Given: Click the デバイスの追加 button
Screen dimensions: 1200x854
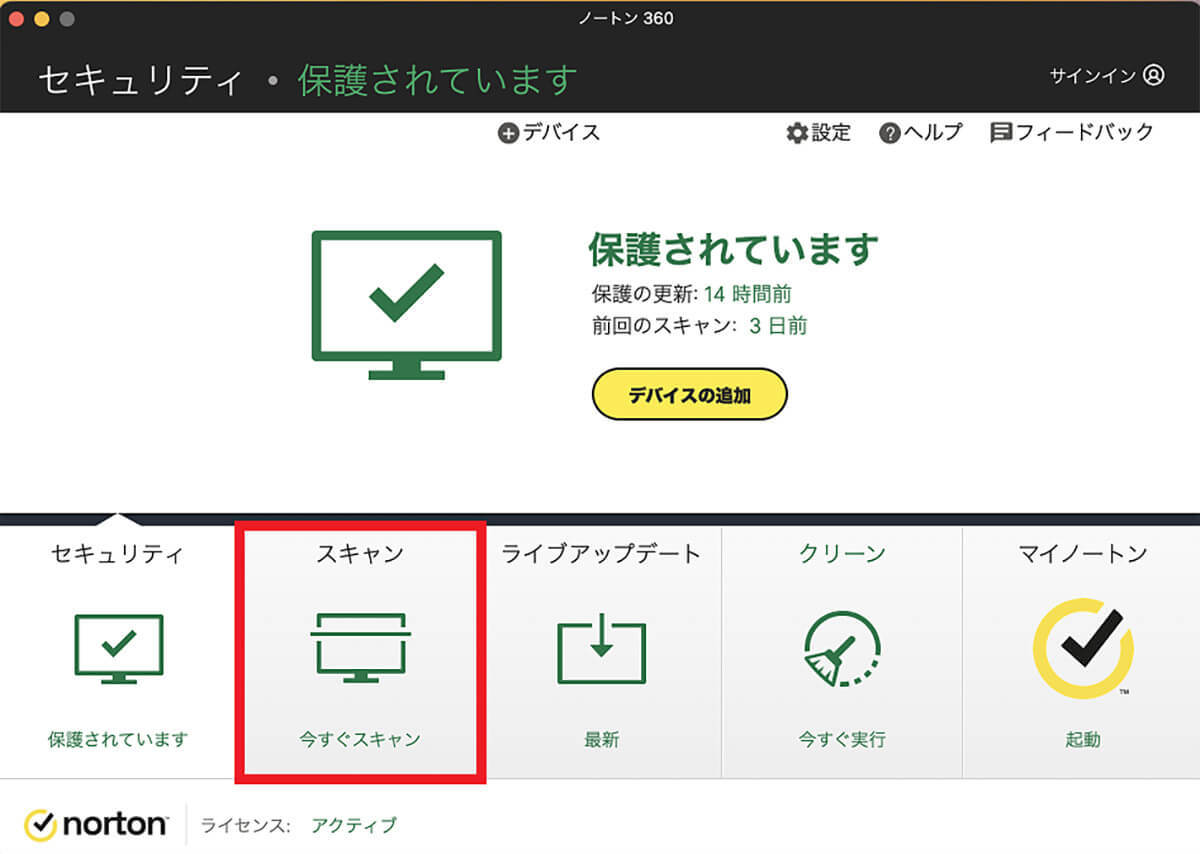Looking at the screenshot, I should click(x=690, y=395).
